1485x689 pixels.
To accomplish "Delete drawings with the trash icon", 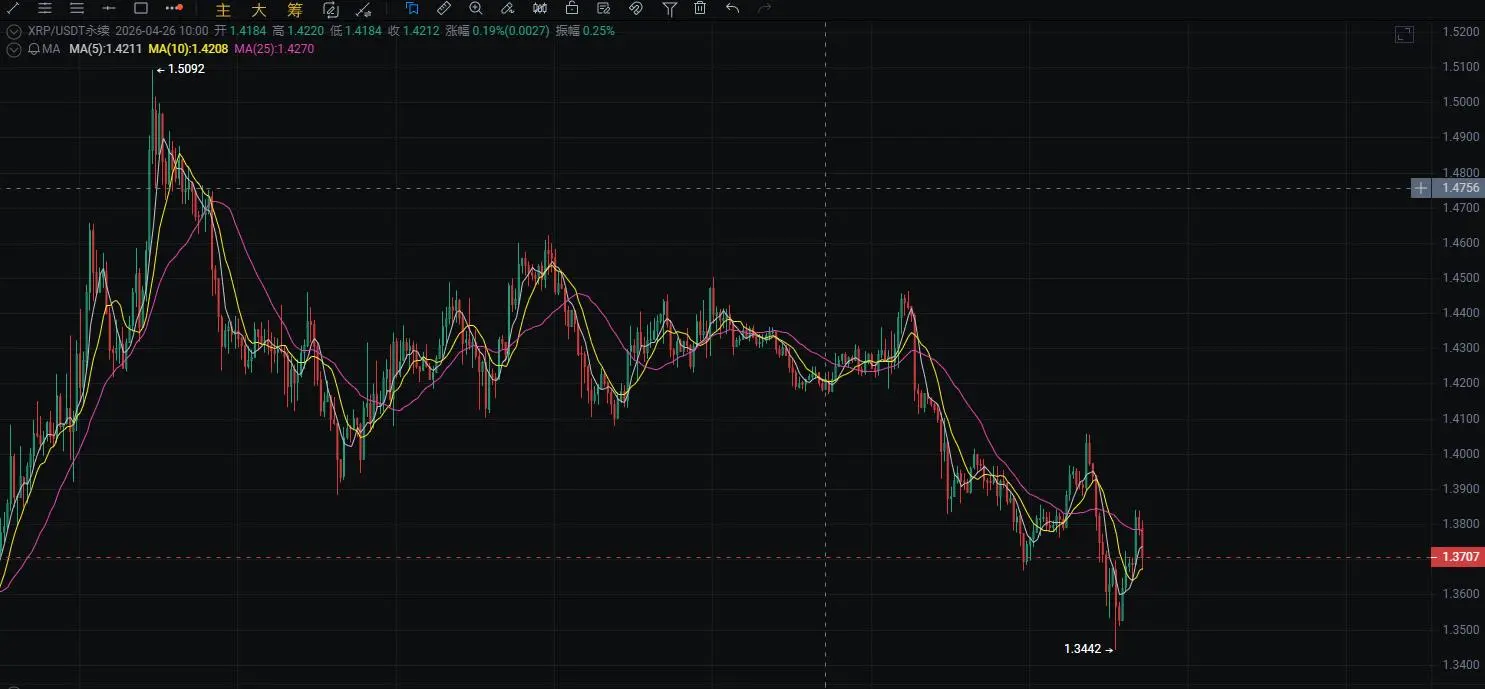I will (700, 9).
